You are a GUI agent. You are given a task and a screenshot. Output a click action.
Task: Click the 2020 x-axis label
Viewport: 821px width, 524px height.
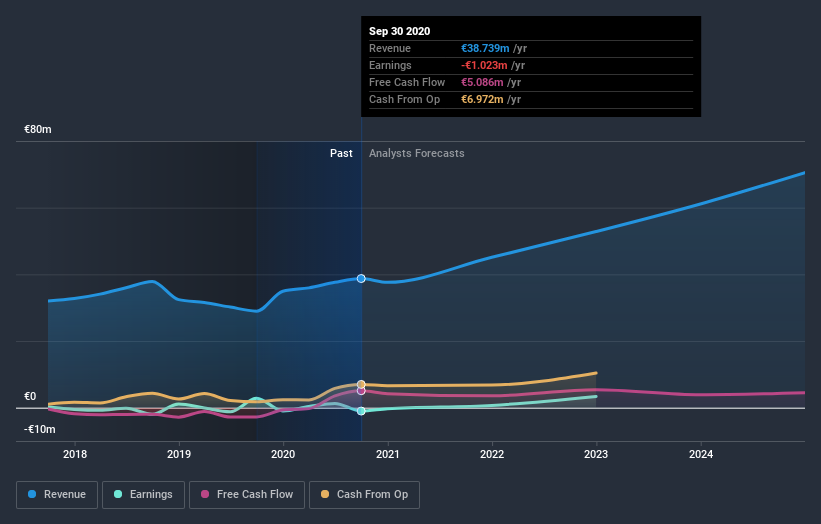click(x=283, y=454)
